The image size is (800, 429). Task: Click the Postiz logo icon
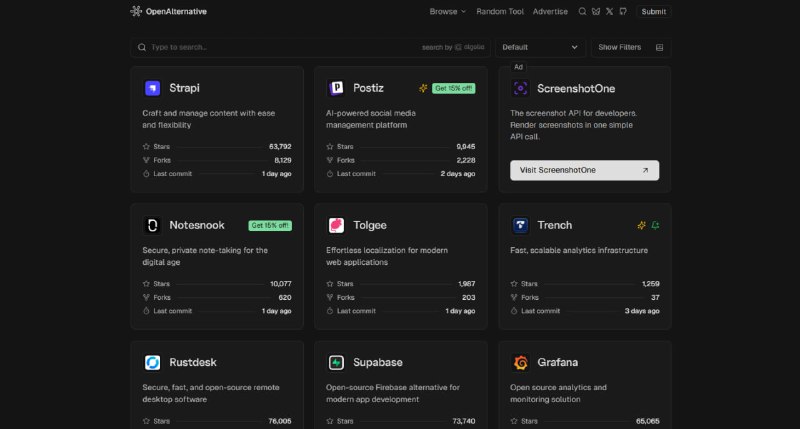click(336, 88)
